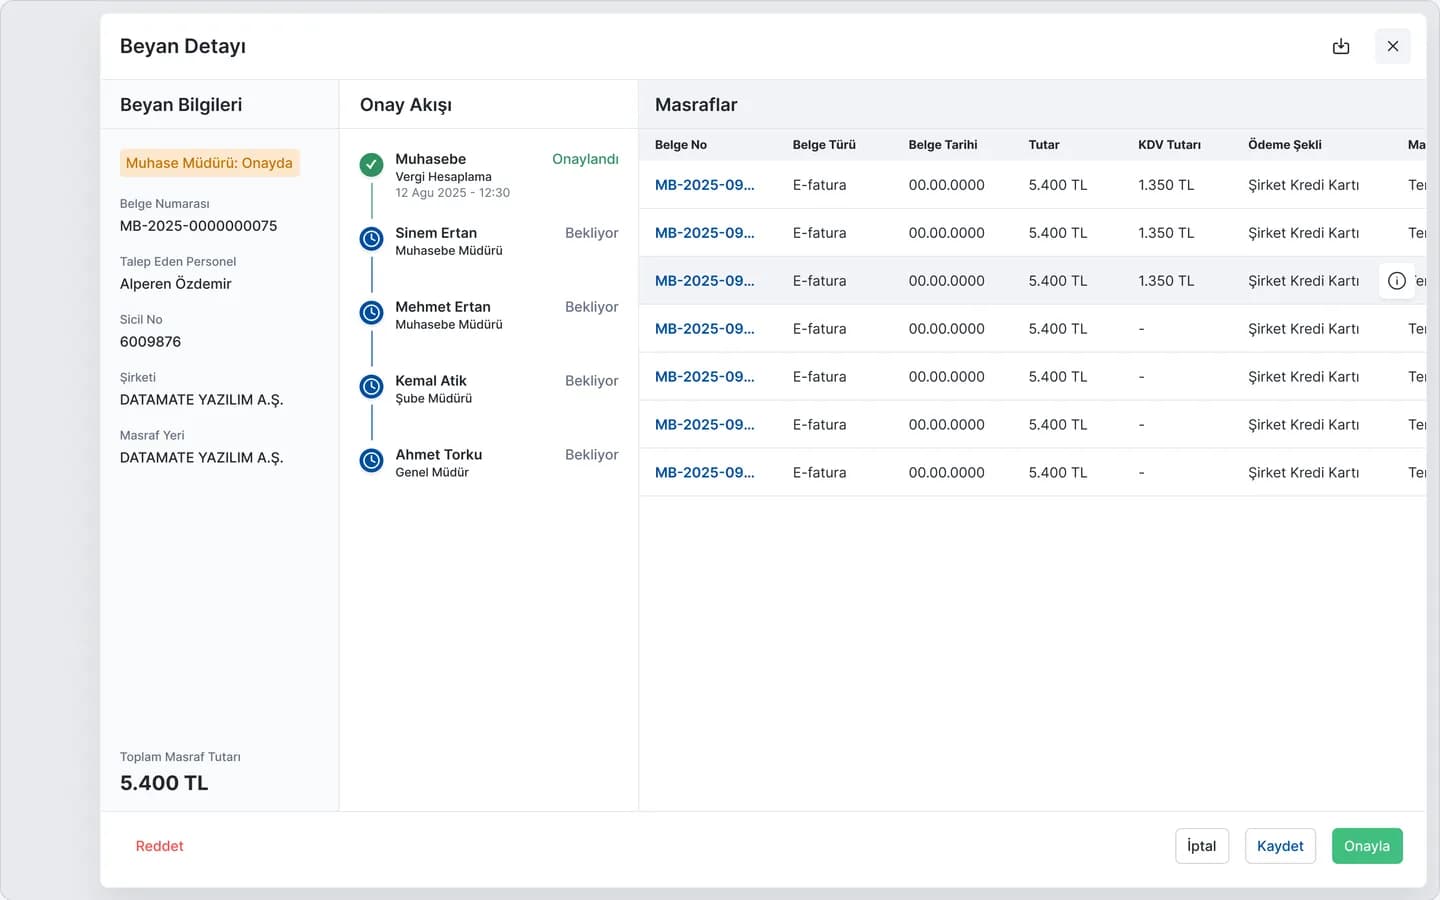The width and height of the screenshot is (1440, 900).
Task: Click the KDV Tutarı column header
Action: tap(1170, 145)
